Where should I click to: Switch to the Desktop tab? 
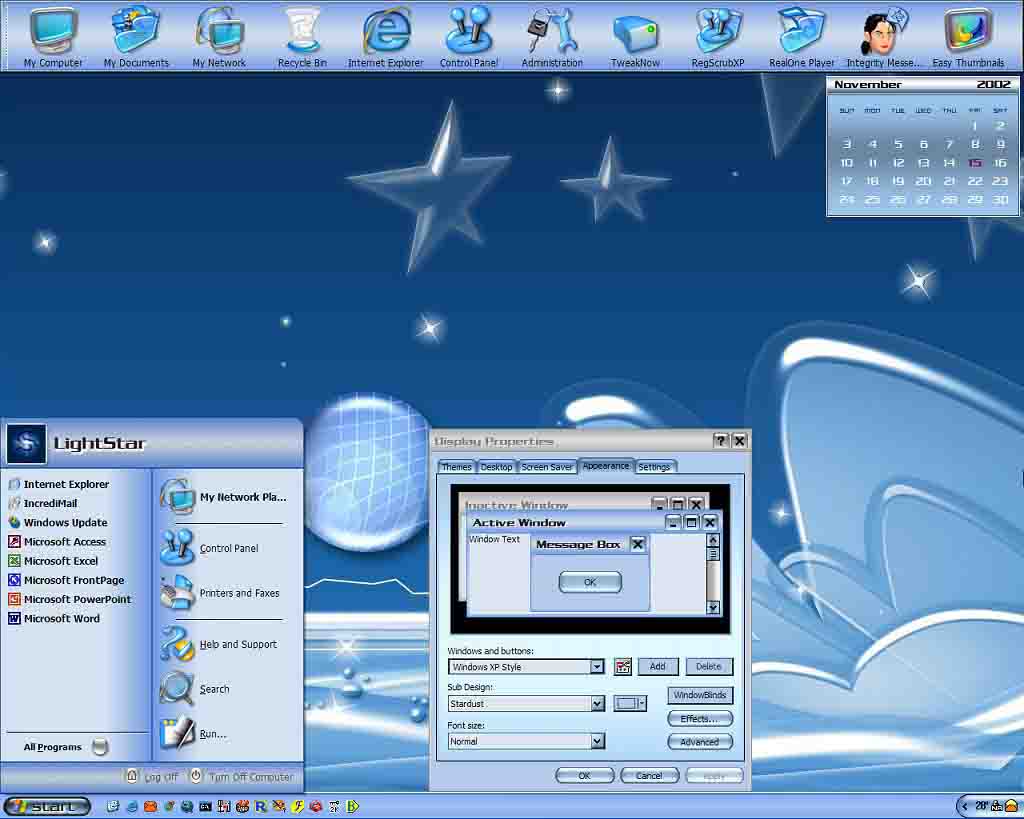pos(496,467)
